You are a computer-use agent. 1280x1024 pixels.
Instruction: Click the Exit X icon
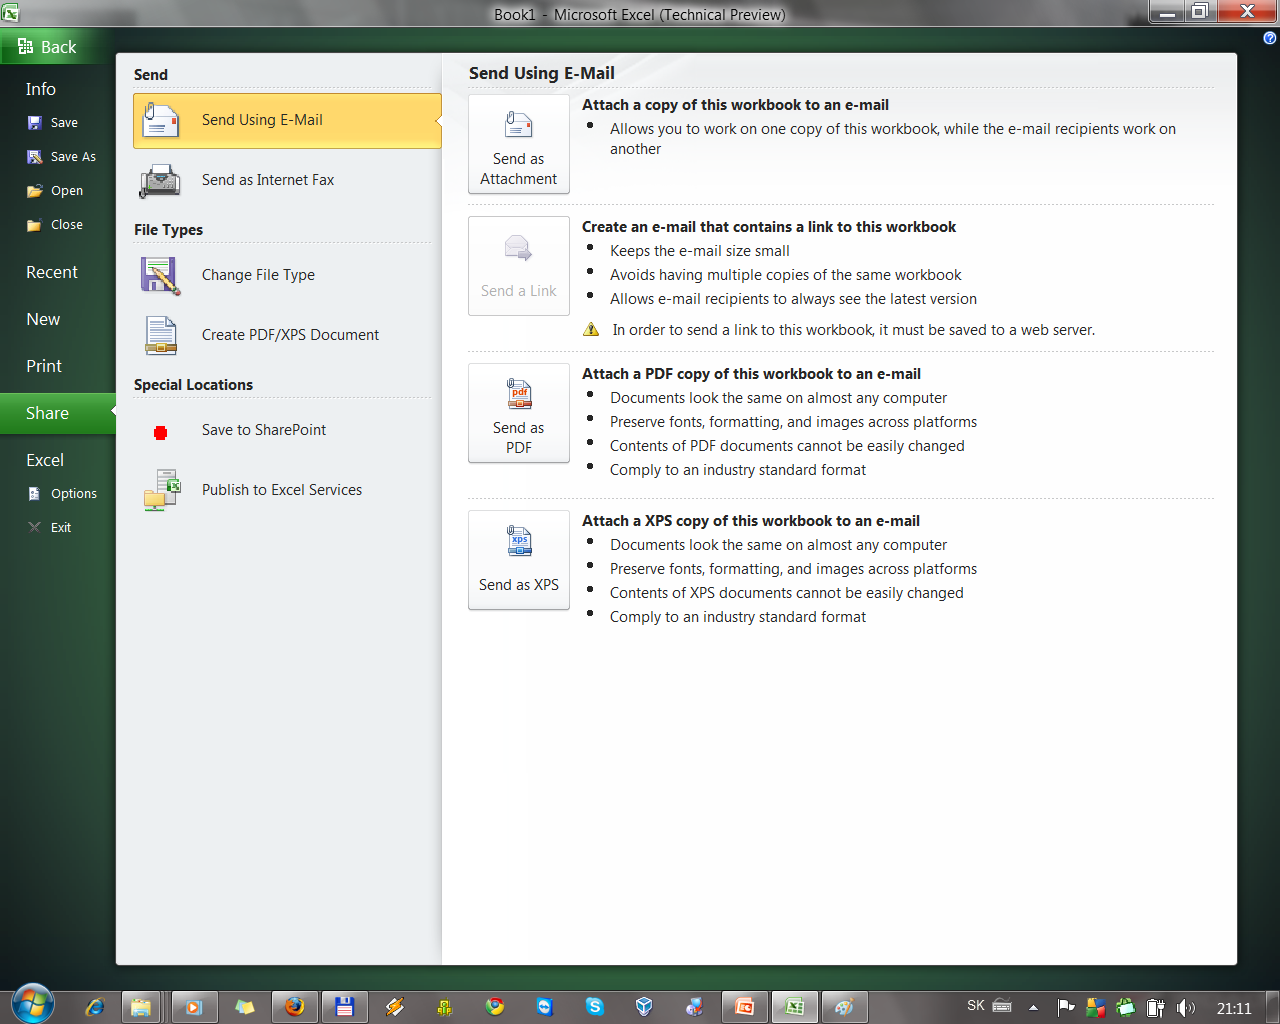point(35,528)
